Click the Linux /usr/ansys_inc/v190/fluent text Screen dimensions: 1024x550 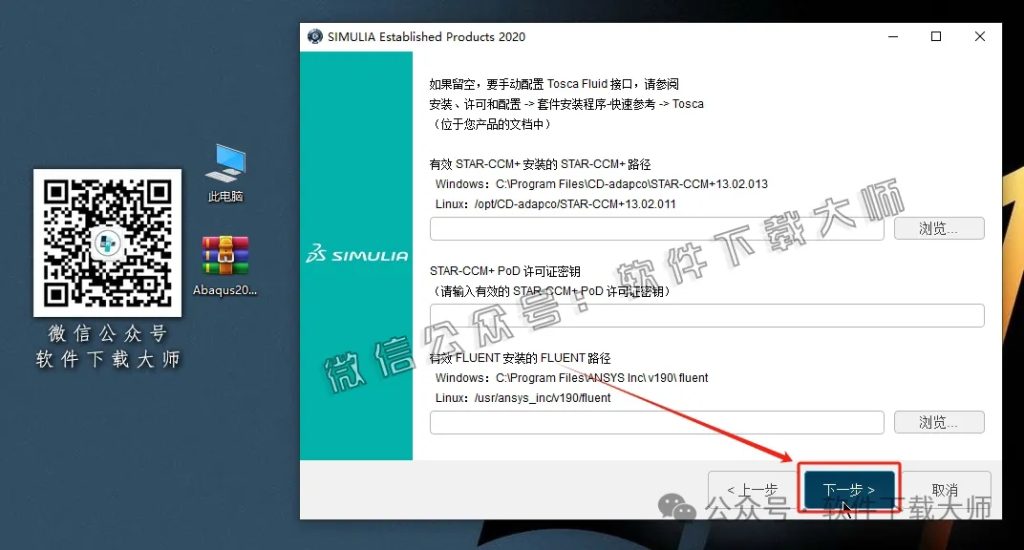[x=523, y=398]
